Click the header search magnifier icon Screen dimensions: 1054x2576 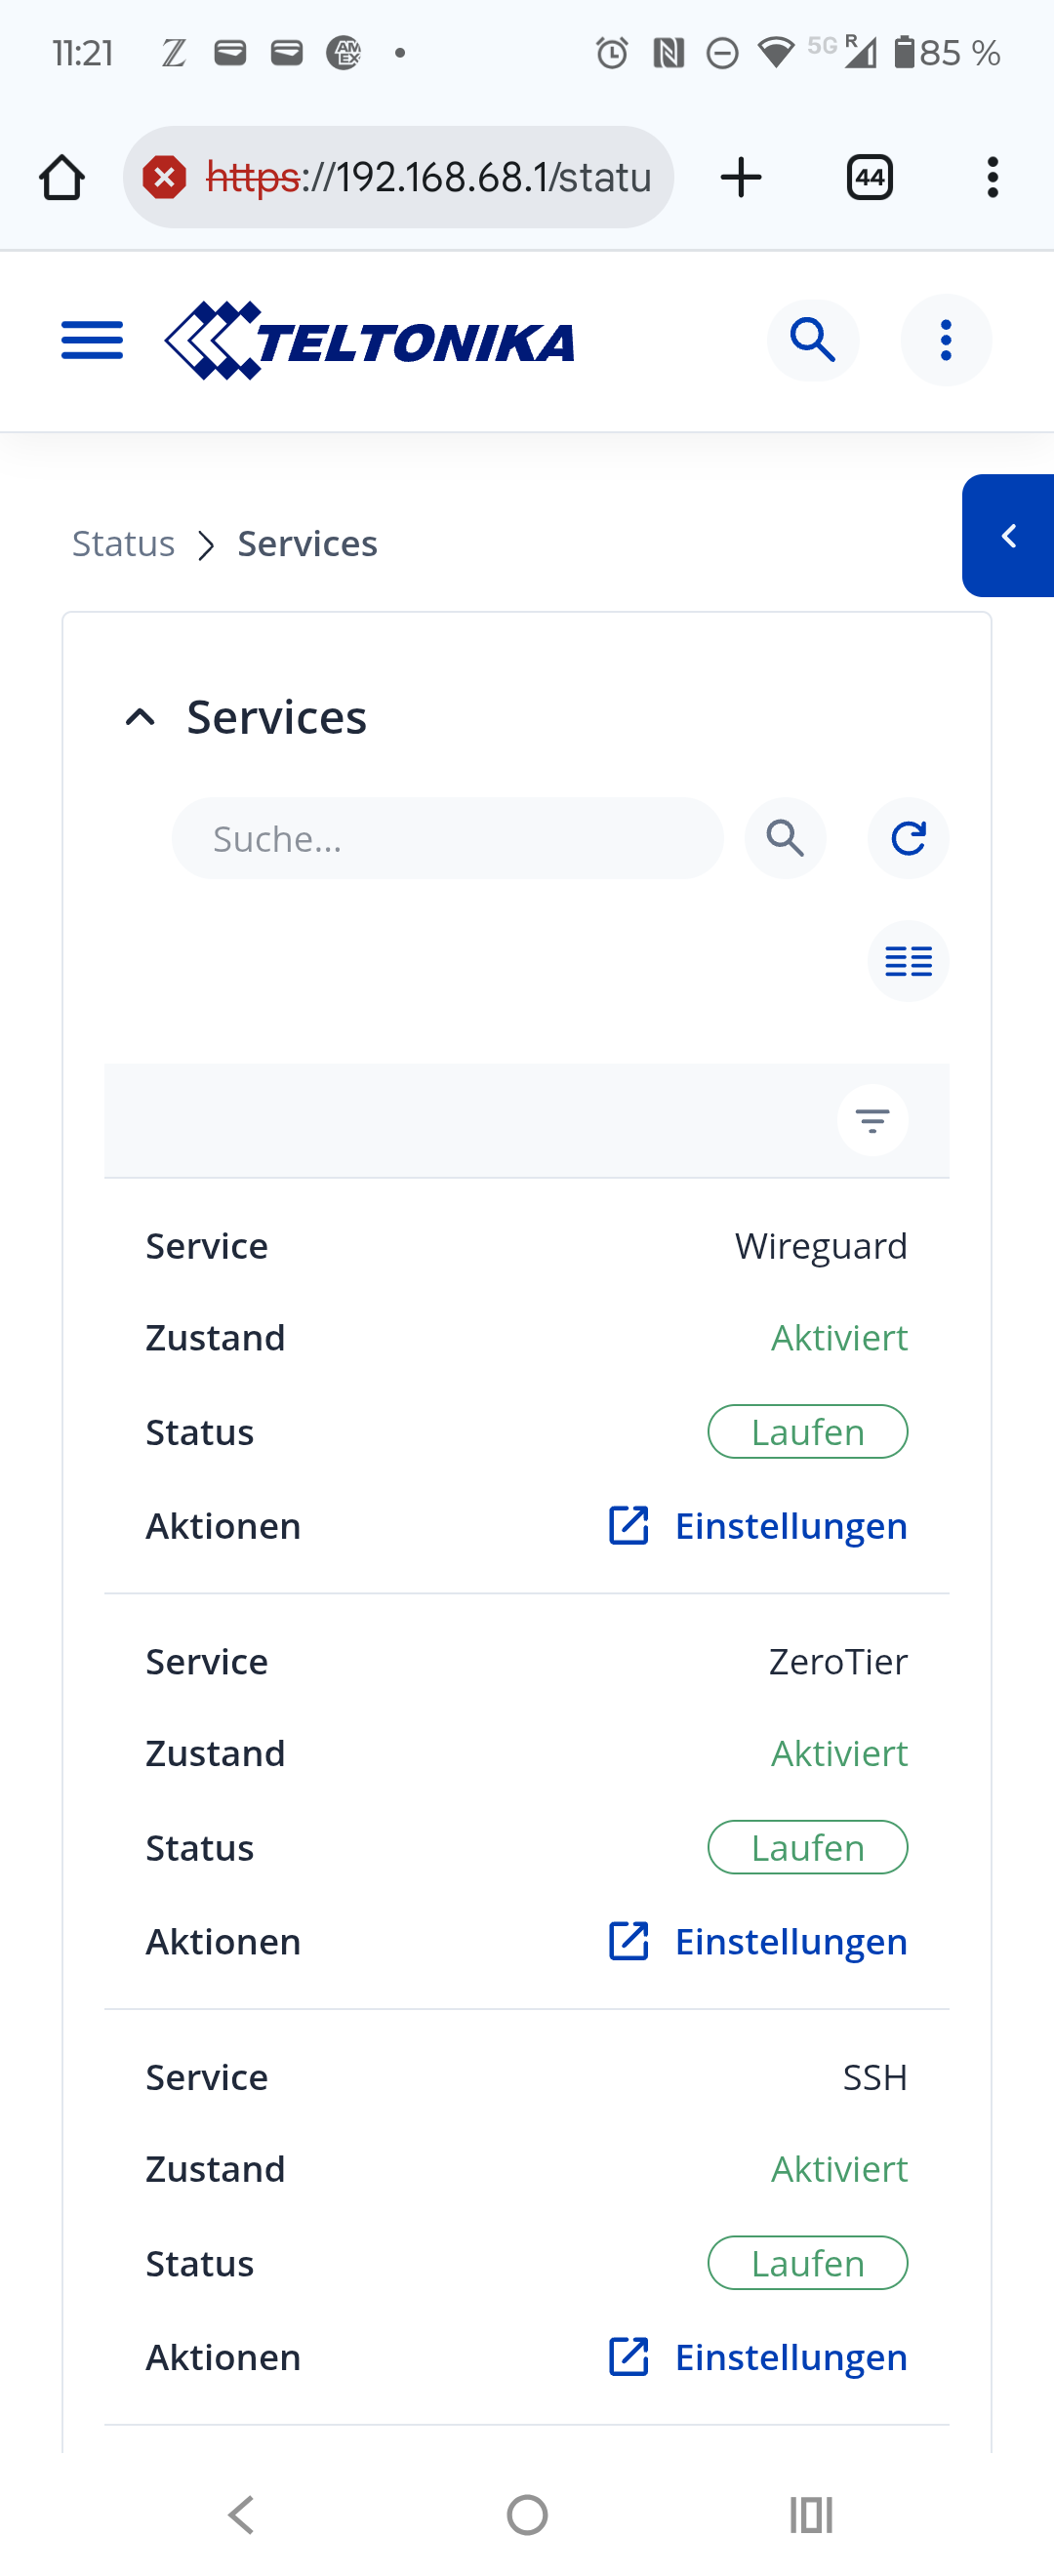pyautogui.click(x=812, y=340)
